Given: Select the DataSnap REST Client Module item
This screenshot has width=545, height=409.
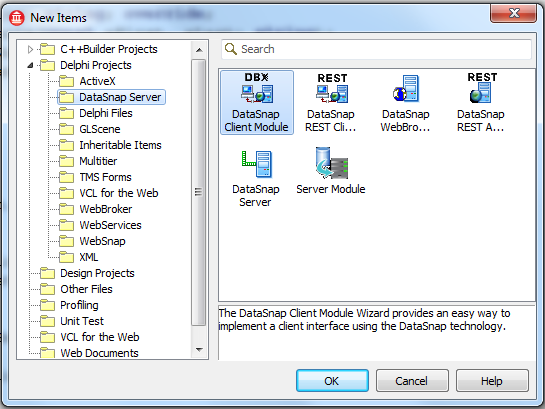Looking at the screenshot, I should pos(331,102).
